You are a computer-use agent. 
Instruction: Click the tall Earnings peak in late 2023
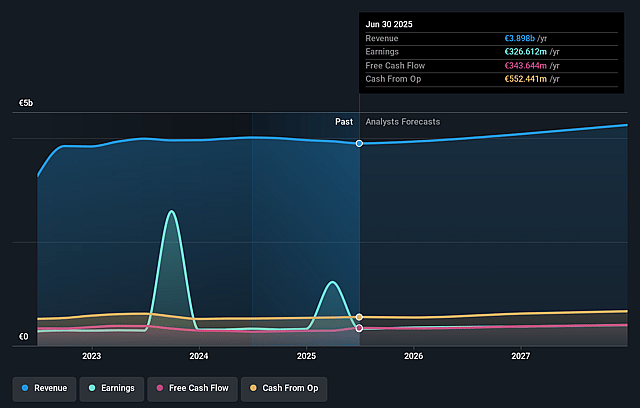pyautogui.click(x=171, y=211)
